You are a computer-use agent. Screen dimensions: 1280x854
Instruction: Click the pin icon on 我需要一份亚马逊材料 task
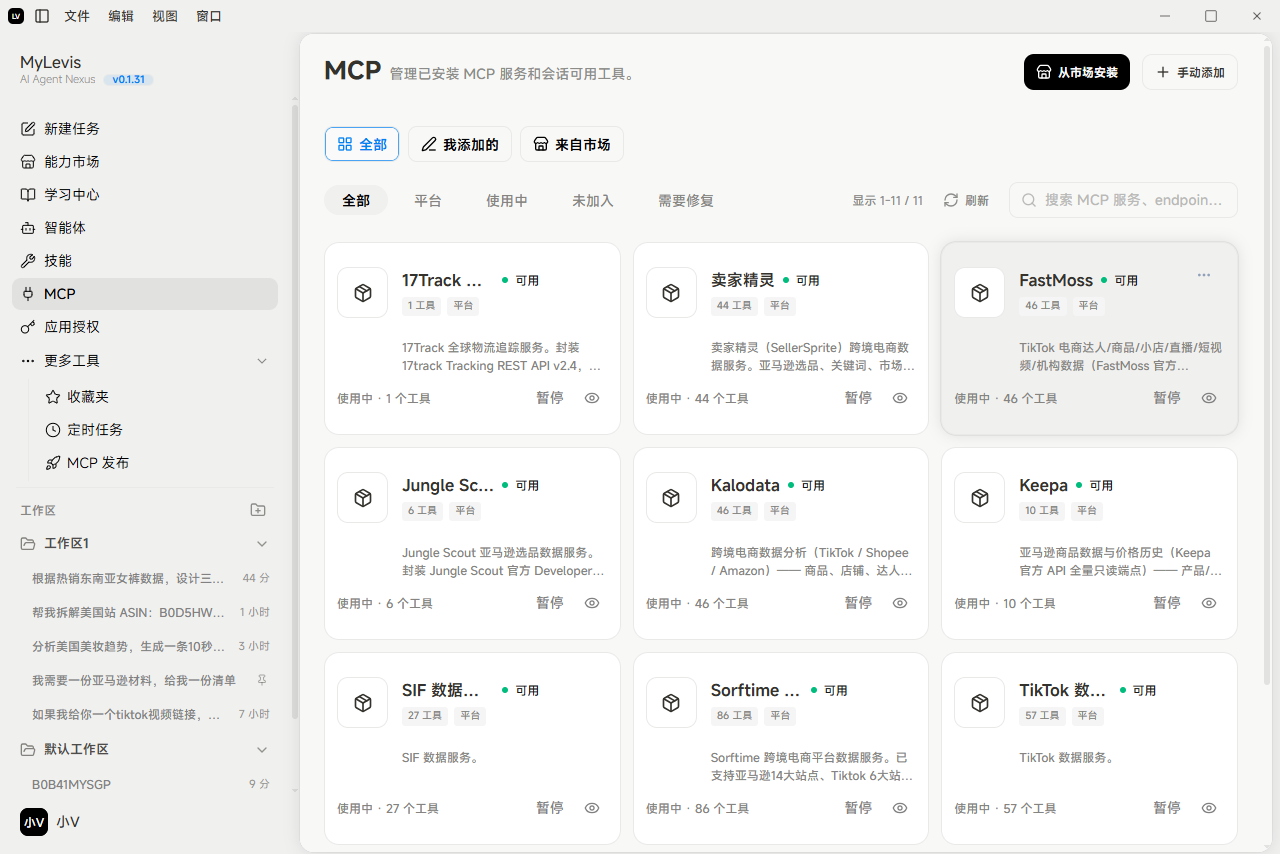(x=262, y=680)
